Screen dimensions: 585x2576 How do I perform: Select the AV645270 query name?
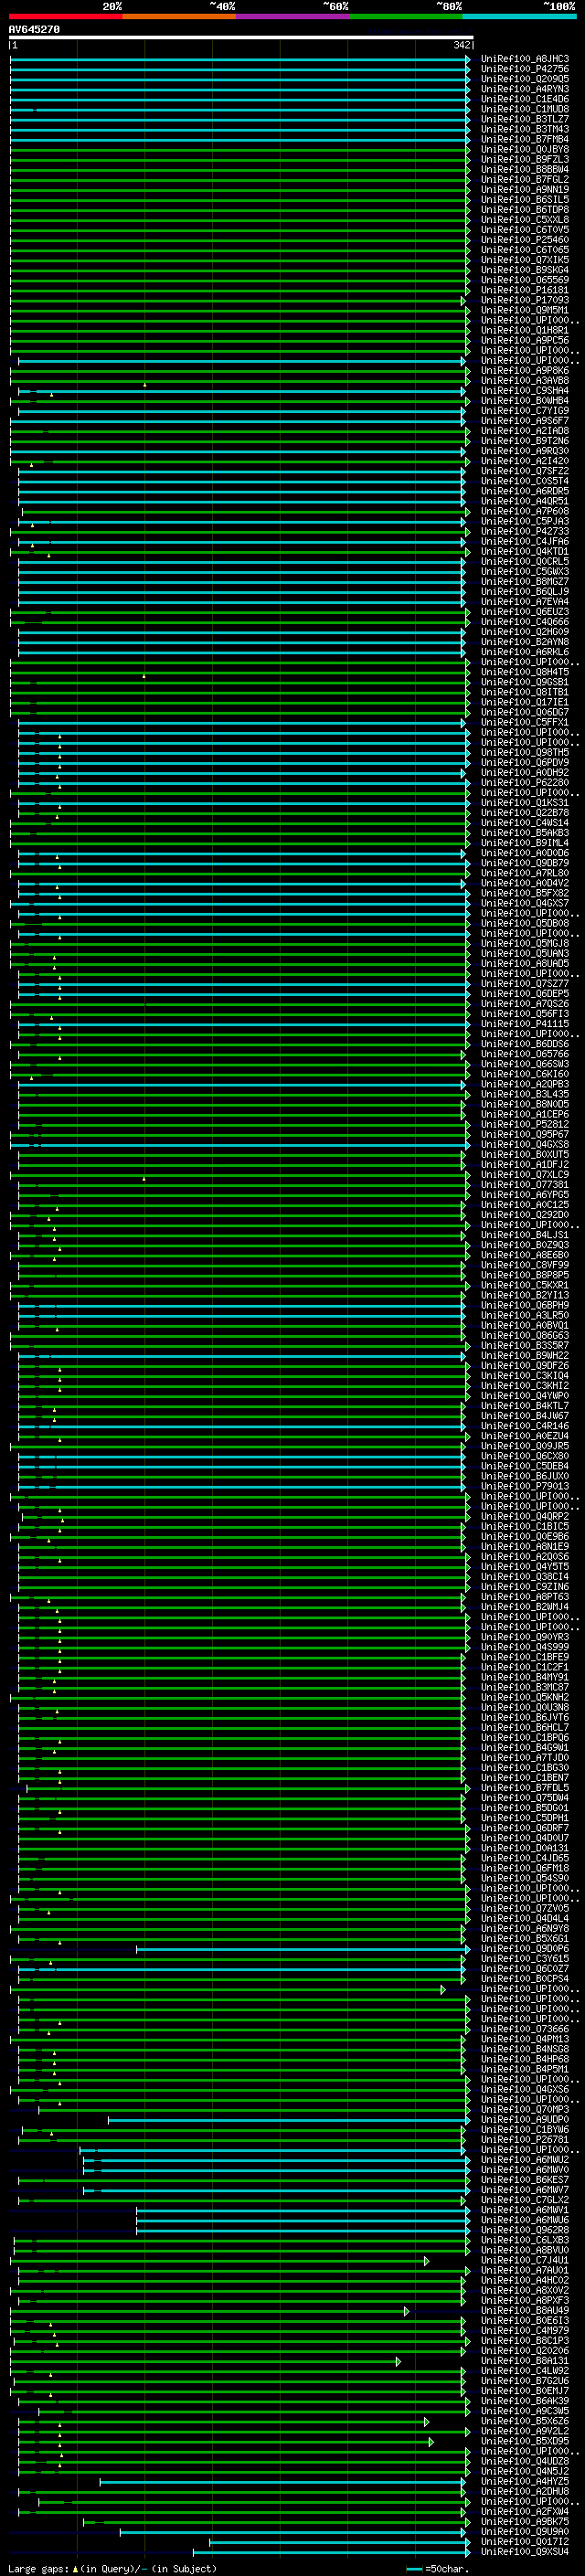click(34, 30)
